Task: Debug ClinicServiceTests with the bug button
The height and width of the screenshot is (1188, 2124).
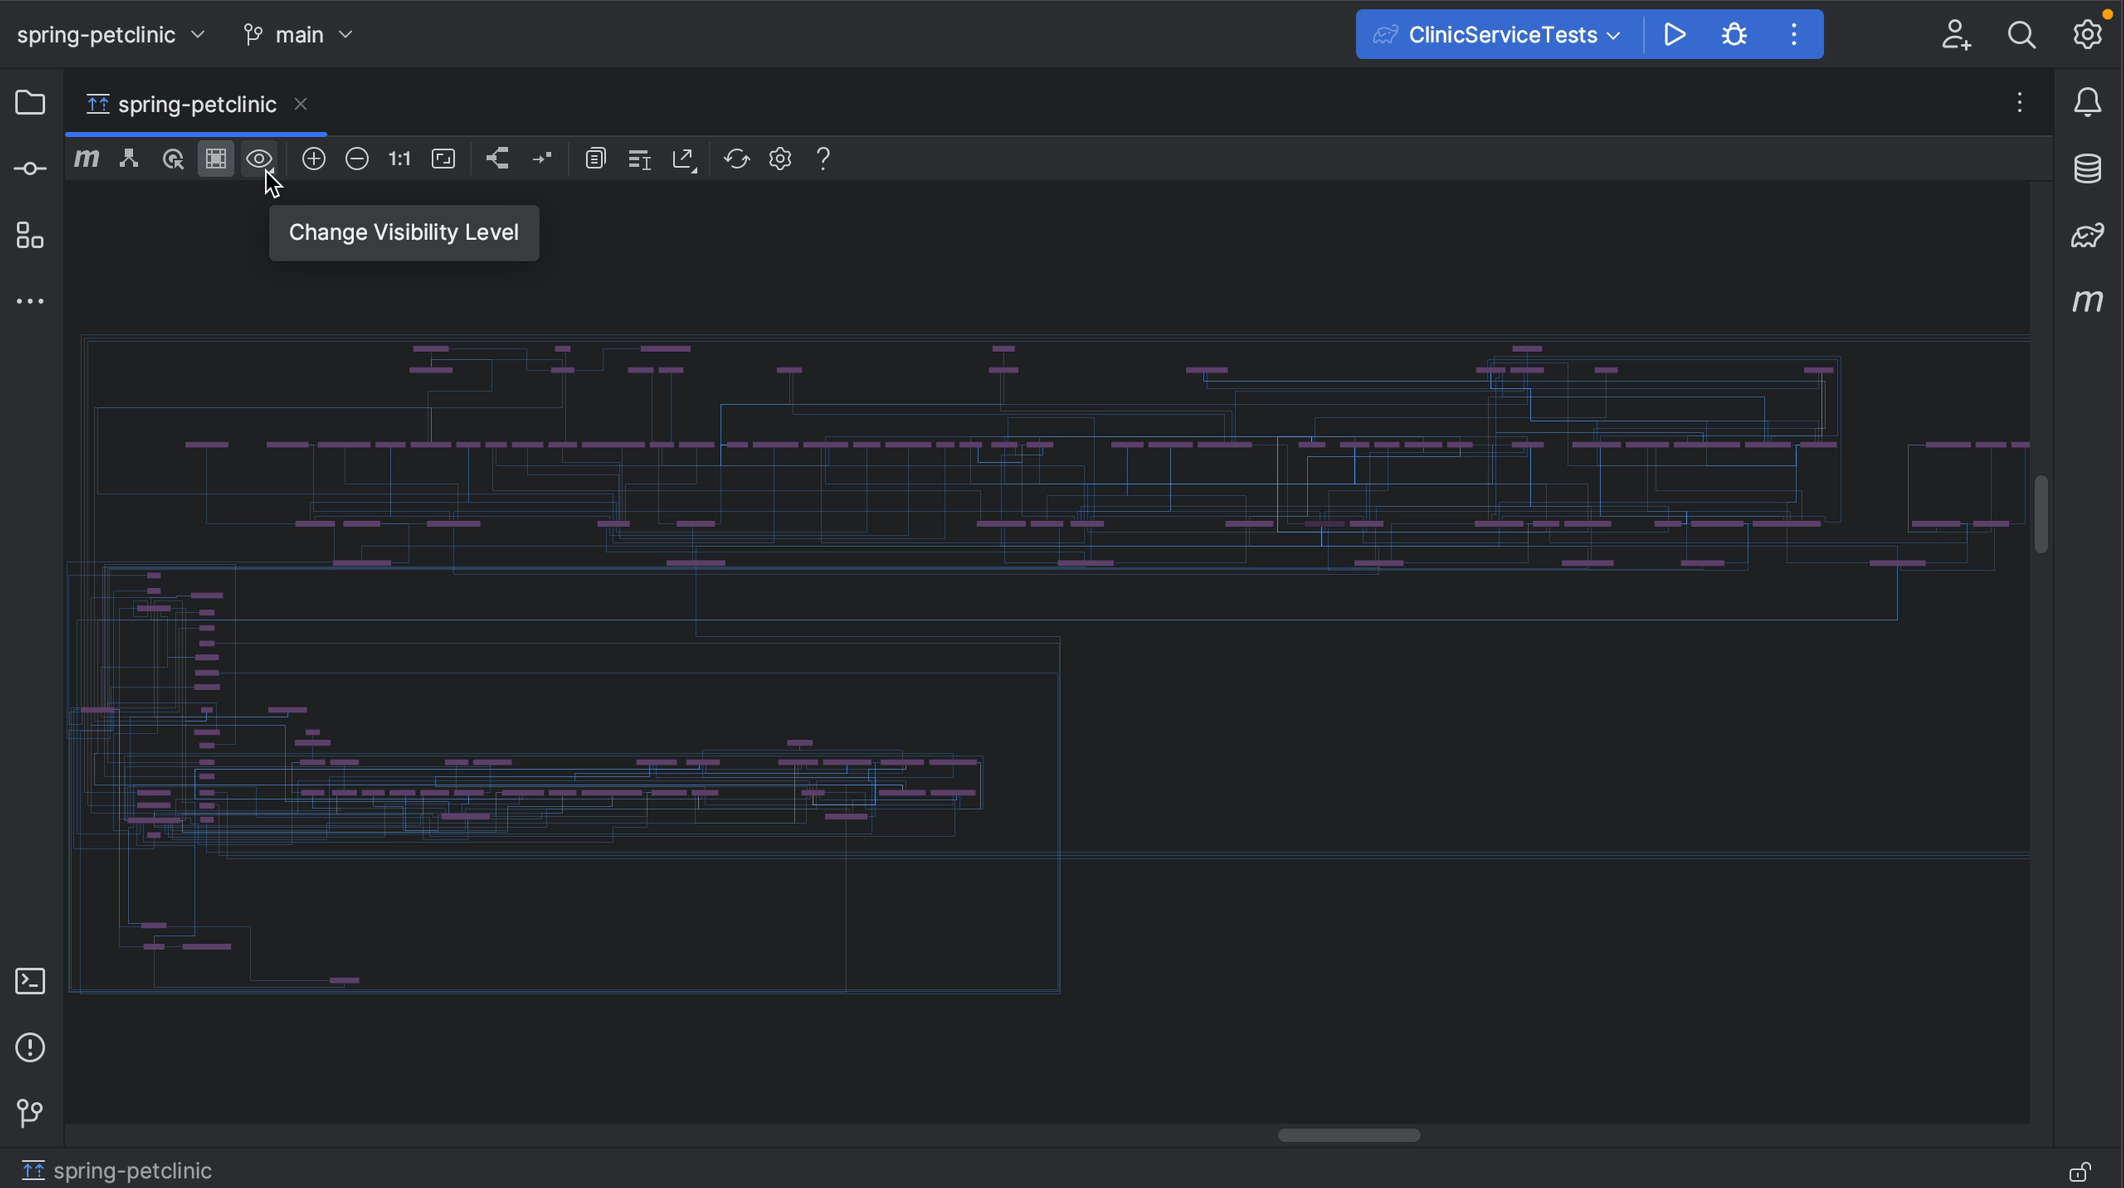Action: tap(1734, 35)
